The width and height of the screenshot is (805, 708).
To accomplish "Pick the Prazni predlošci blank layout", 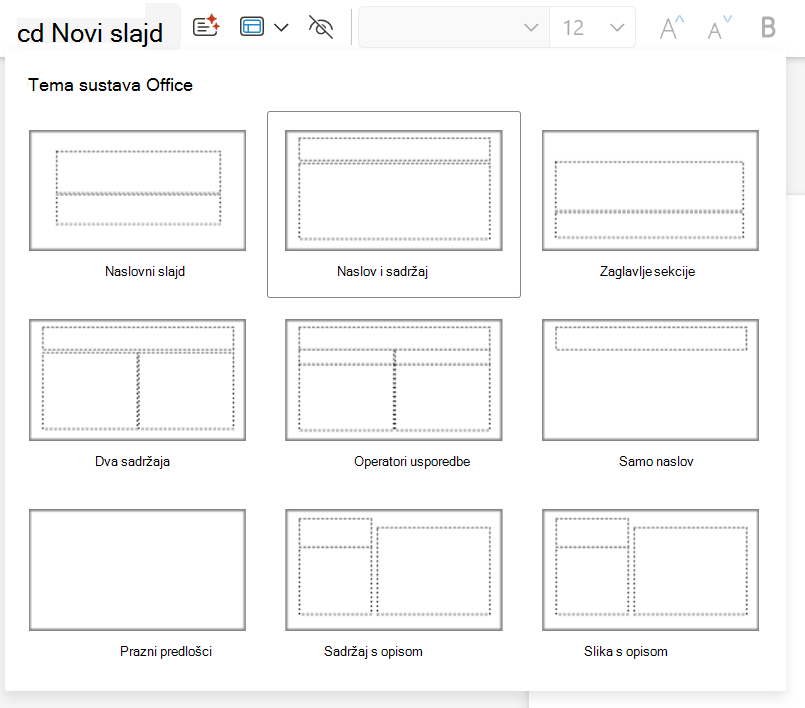I will click(137, 570).
